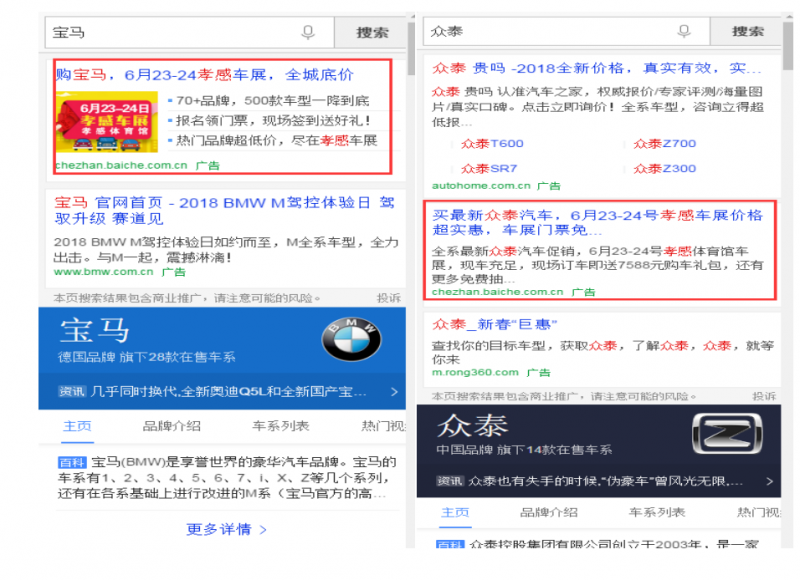Open the 宝马 官网首页 BMW M驾控体验日 result

[224, 211]
